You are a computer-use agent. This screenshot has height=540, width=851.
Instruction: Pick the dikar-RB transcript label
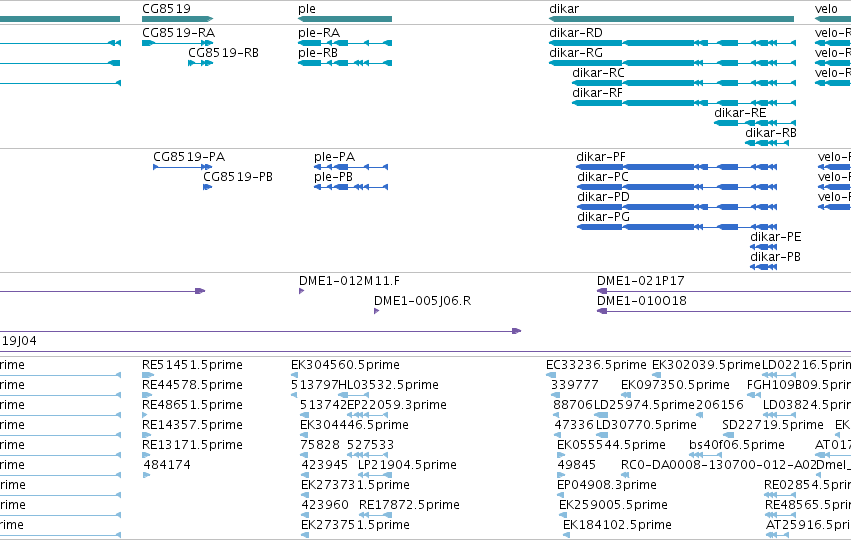[x=771, y=133]
